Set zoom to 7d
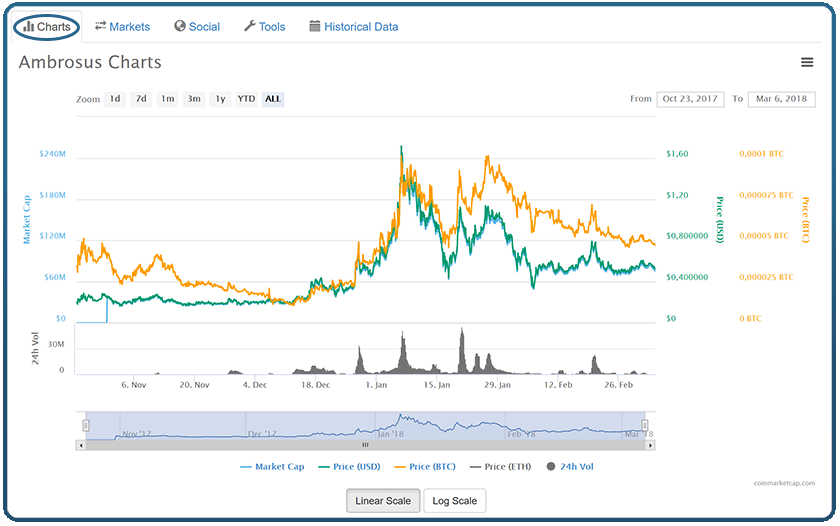Image resolution: width=840 pixels, height=526 pixels. click(141, 99)
